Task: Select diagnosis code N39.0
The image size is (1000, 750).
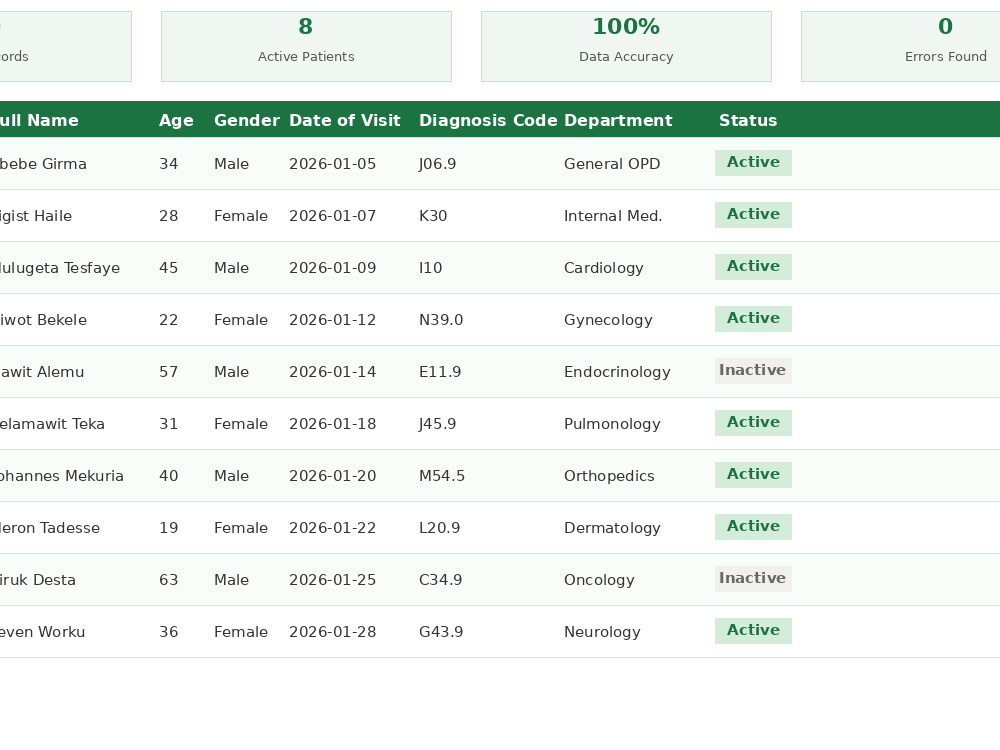Action: point(441,320)
